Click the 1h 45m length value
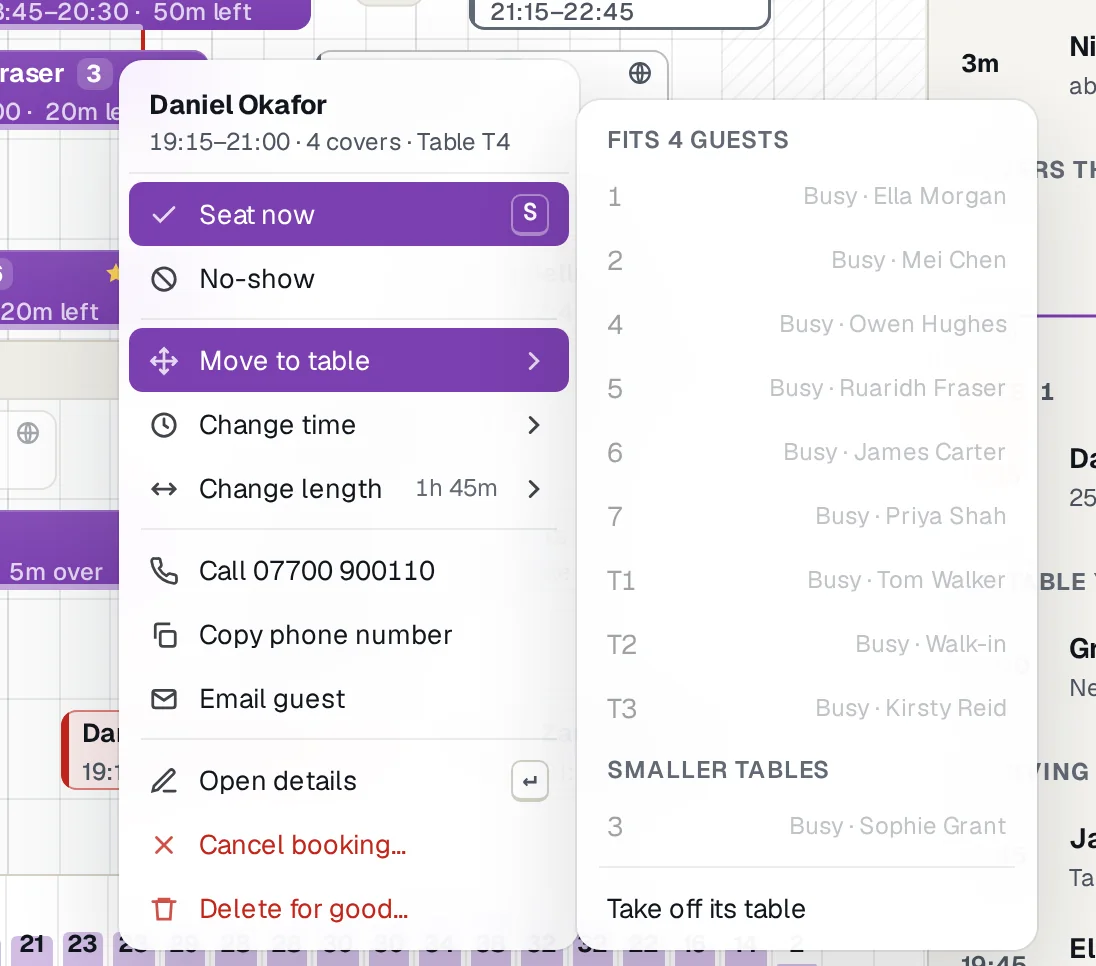This screenshot has height=966, width=1096. (456, 488)
